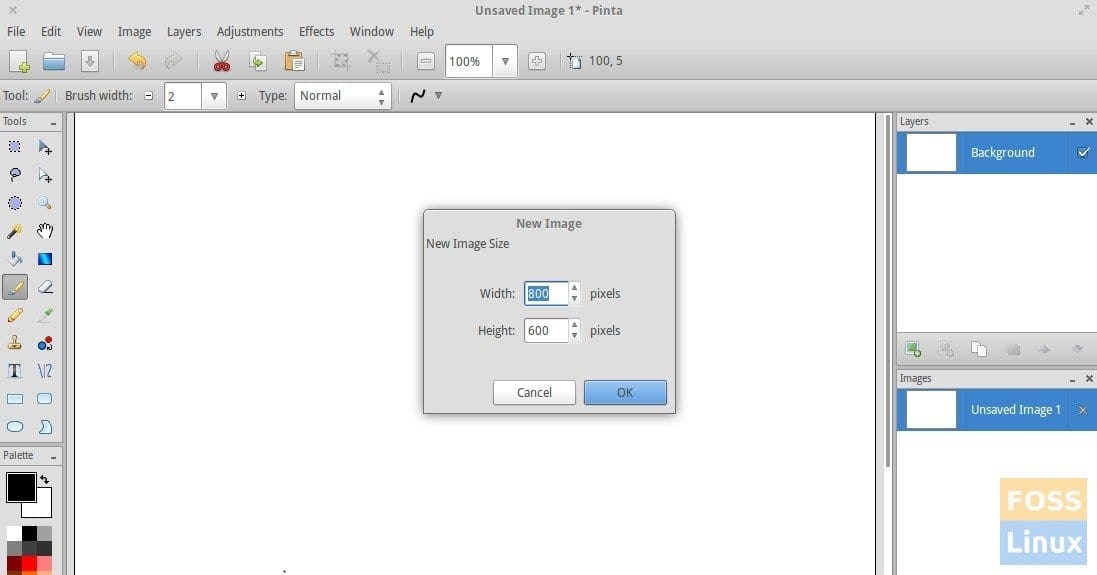Select the Text tool
The width and height of the screenshot is (1097, 575).
(15, 371)
